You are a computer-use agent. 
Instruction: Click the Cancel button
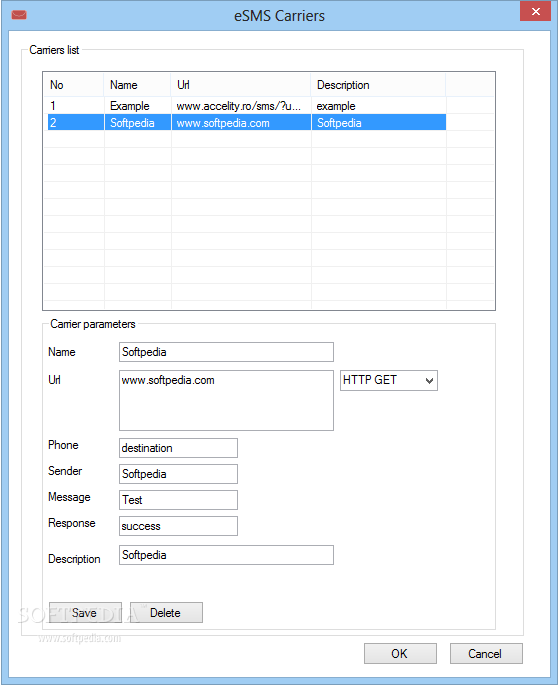486,654
